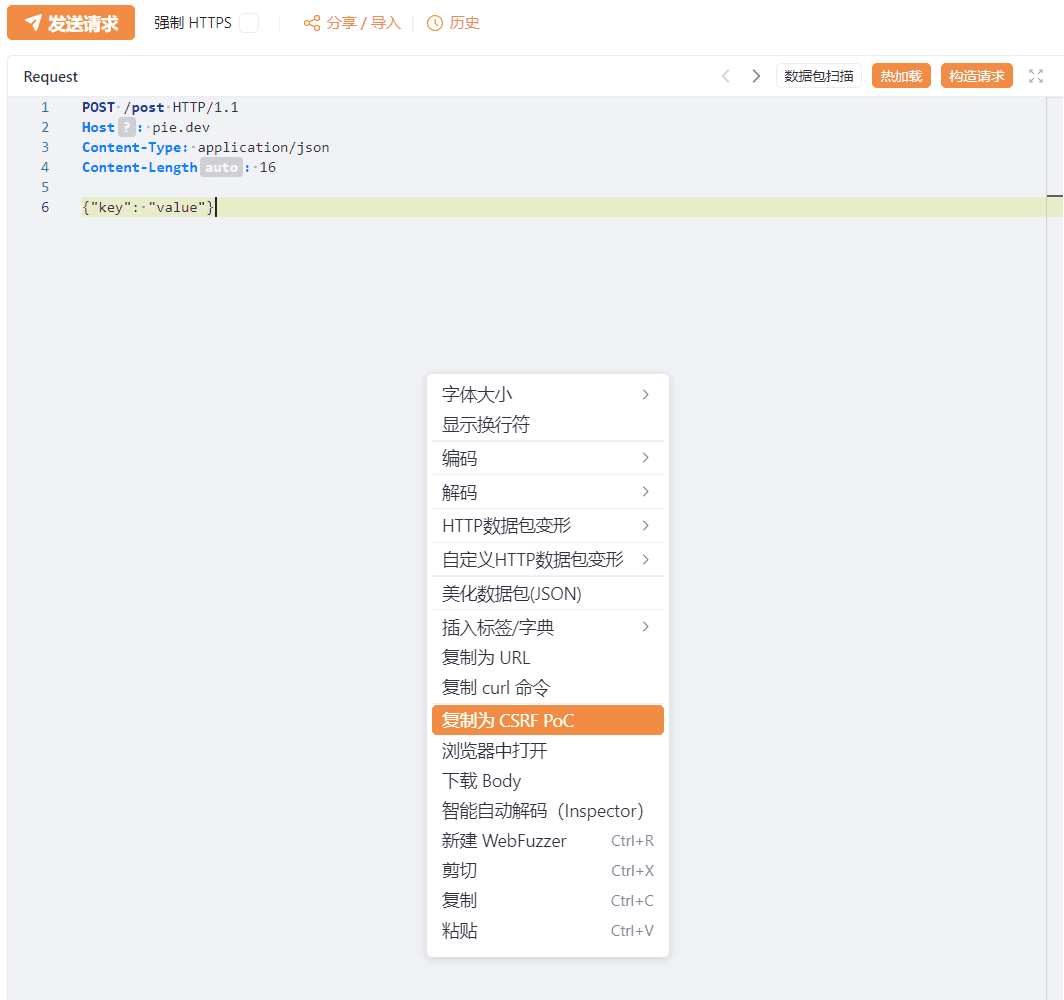Go to next request with right chevron

click(x=756, y=76)
